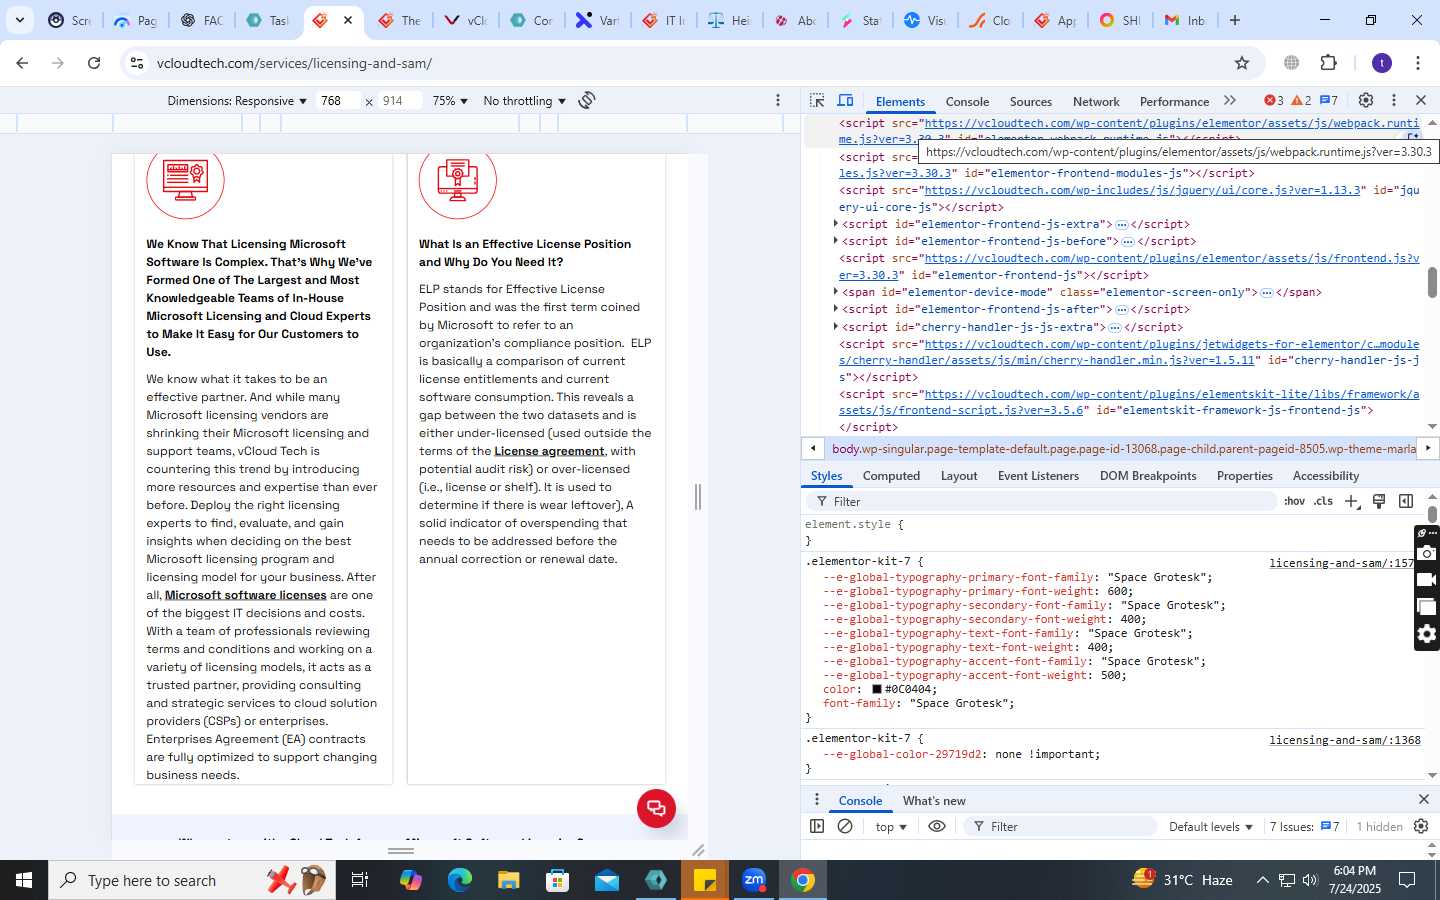The height and width of the screenshot is (900, 1440).
Task: Show more DevTools tabs with the double chevron
Action: click(x=1230, y=101)
